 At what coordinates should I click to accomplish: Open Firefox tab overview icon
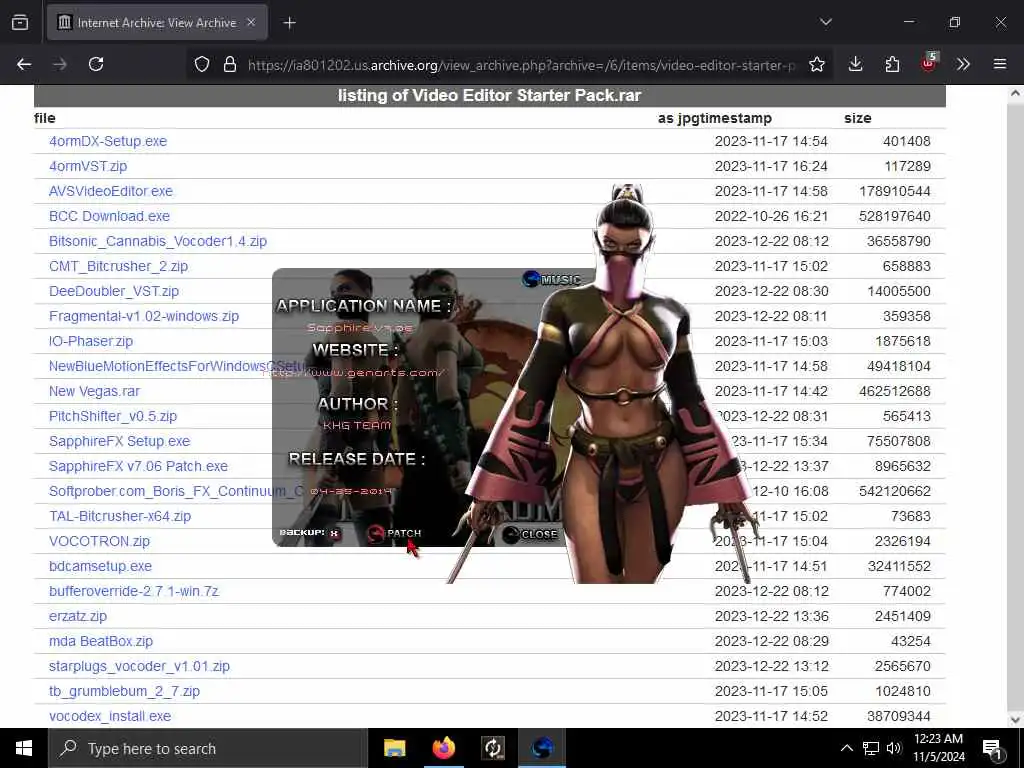[20, 22]
